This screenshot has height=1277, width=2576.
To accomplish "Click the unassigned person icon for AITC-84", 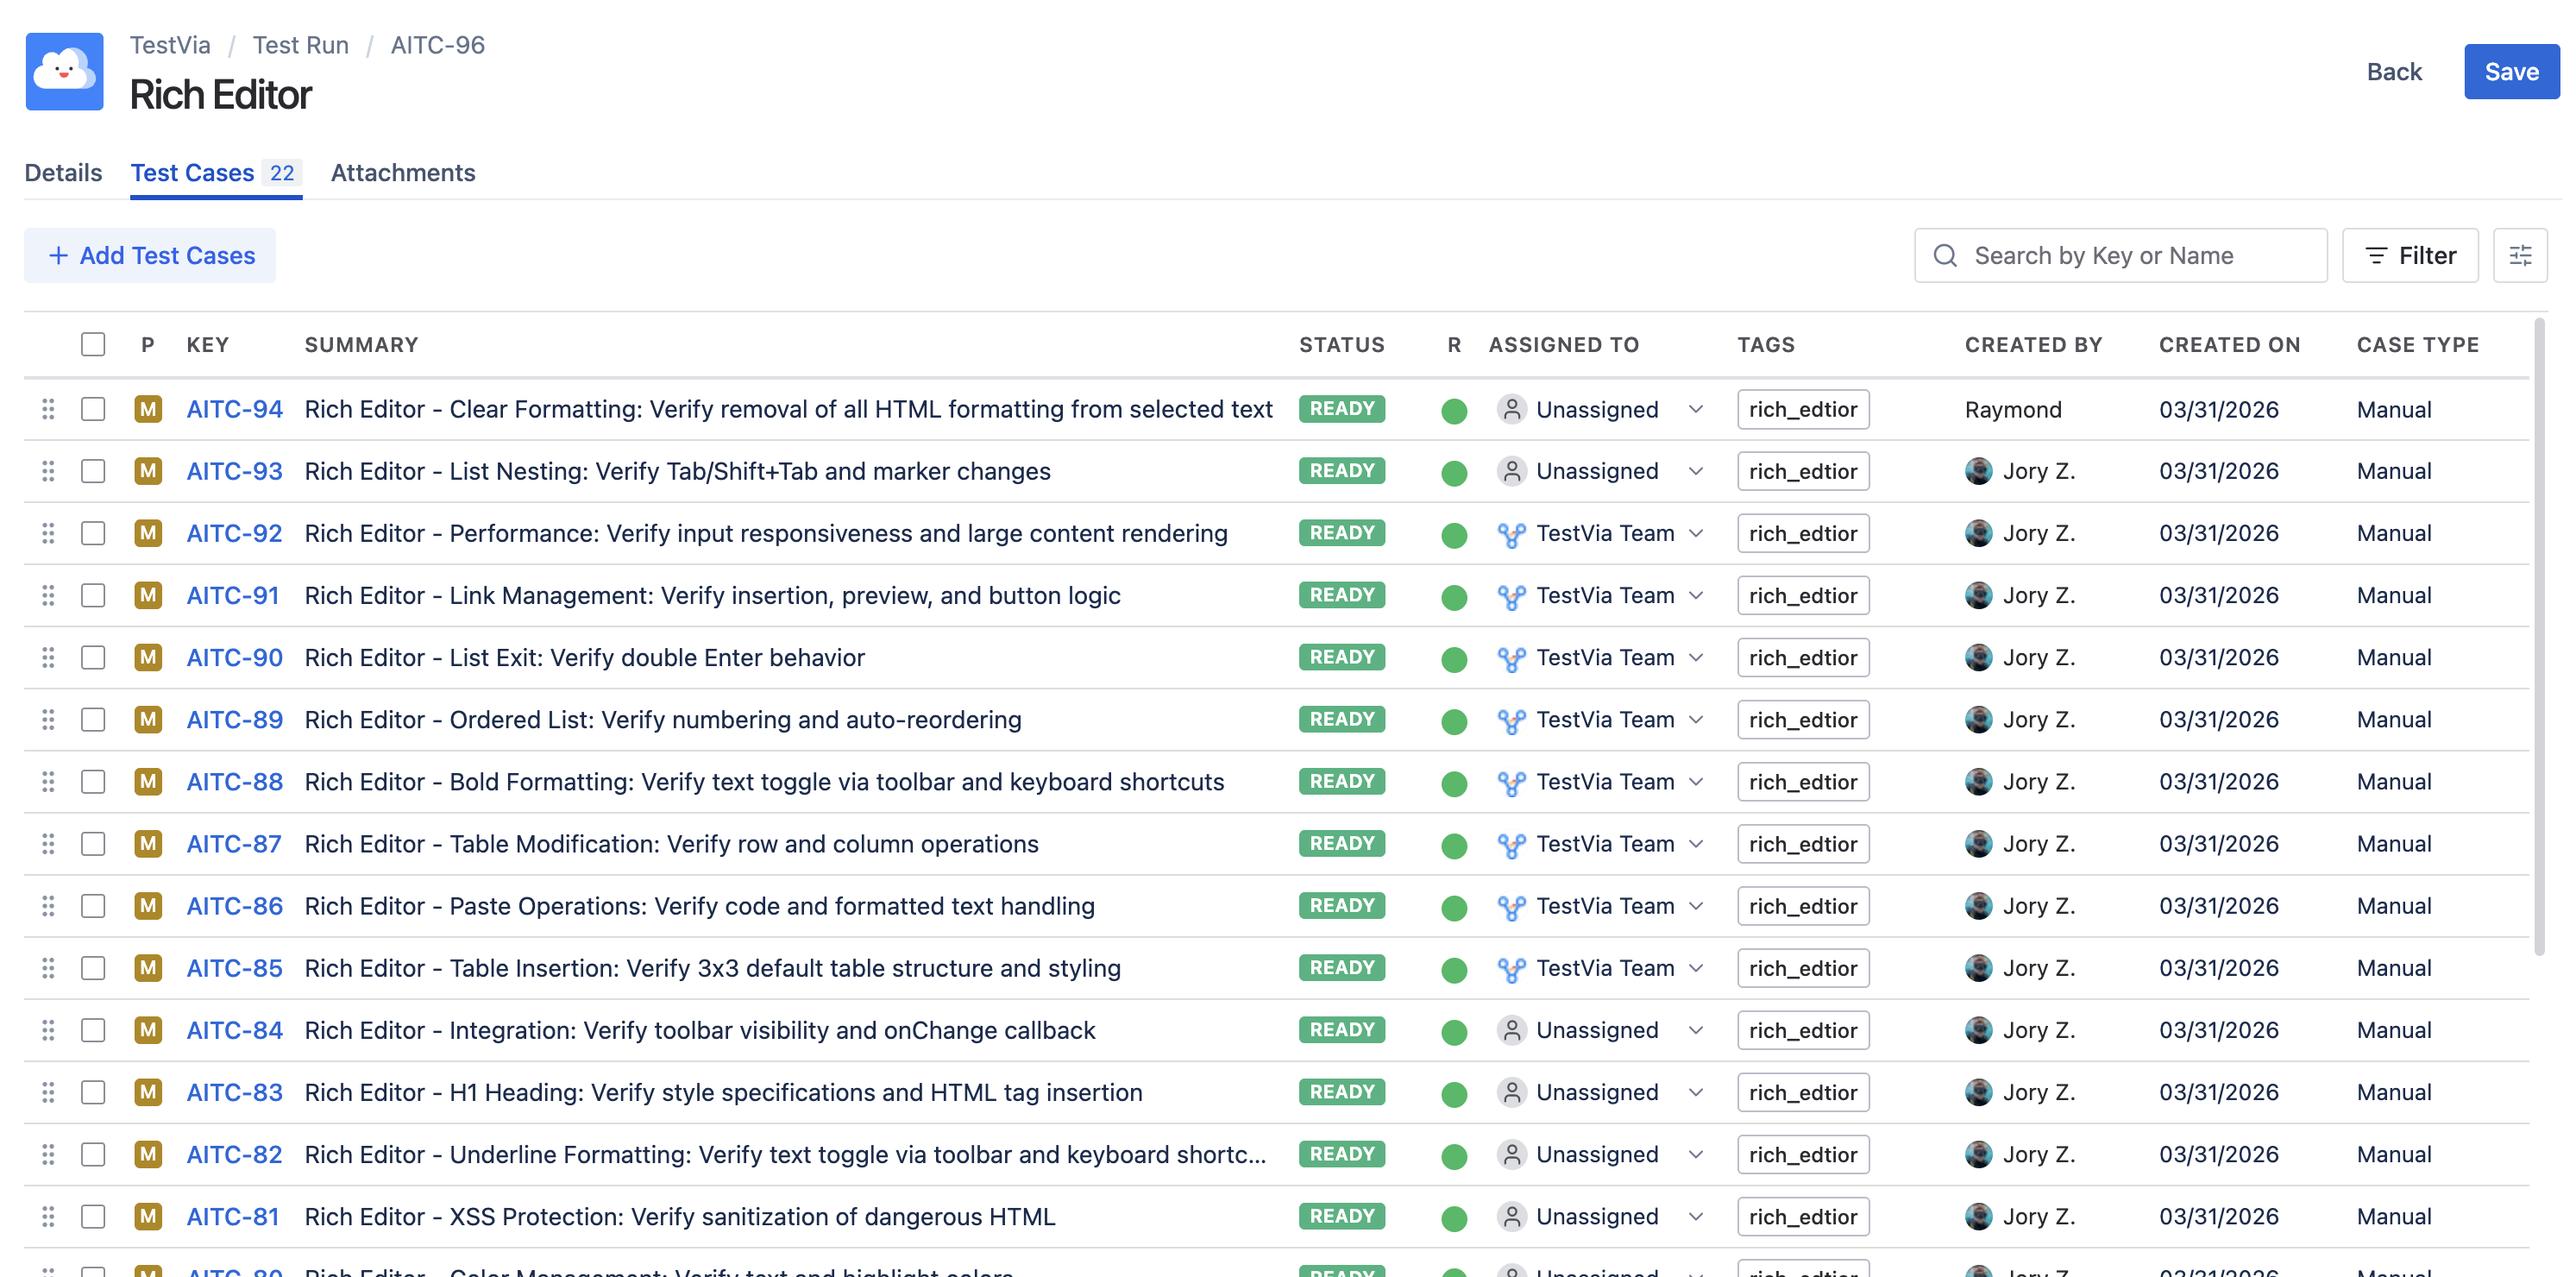I will click(1511, 1030).
